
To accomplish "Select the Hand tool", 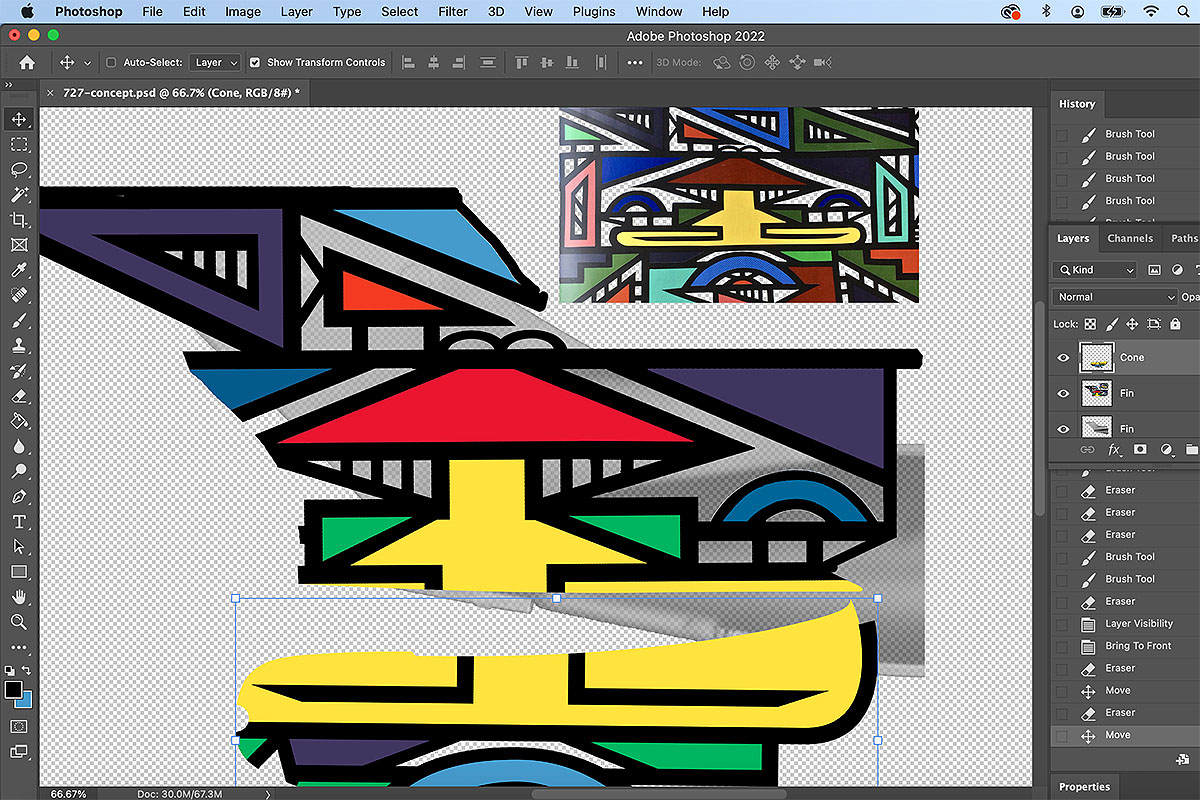I will point(19,597).
